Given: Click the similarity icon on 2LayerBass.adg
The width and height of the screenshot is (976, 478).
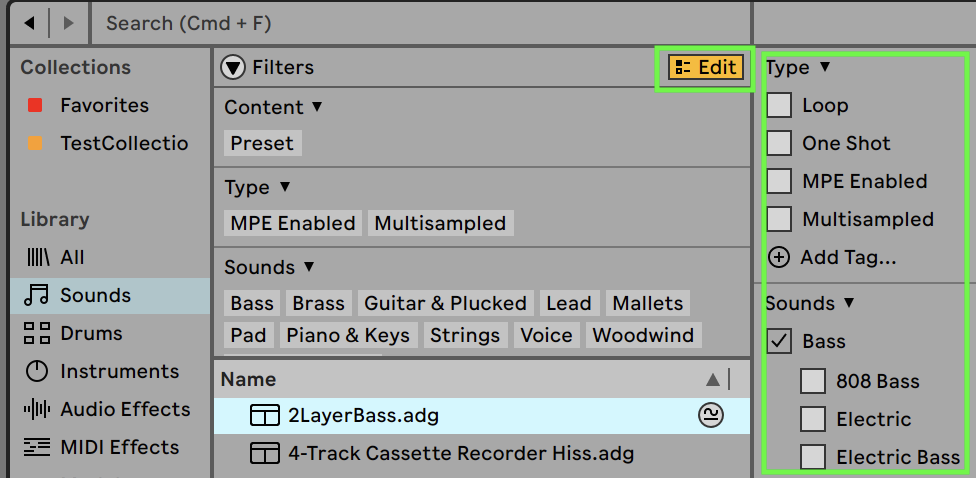Looking at the screenshot, I should pyautogui.click(x=710, y=415).
